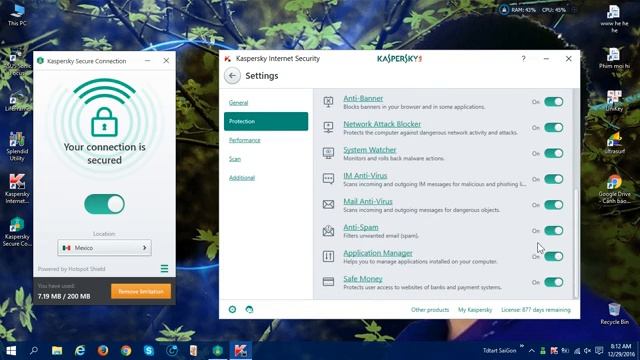The width and height of the screenshot is (640, 360).
Task: Open the Application Manager link
Action: point(378,253)
